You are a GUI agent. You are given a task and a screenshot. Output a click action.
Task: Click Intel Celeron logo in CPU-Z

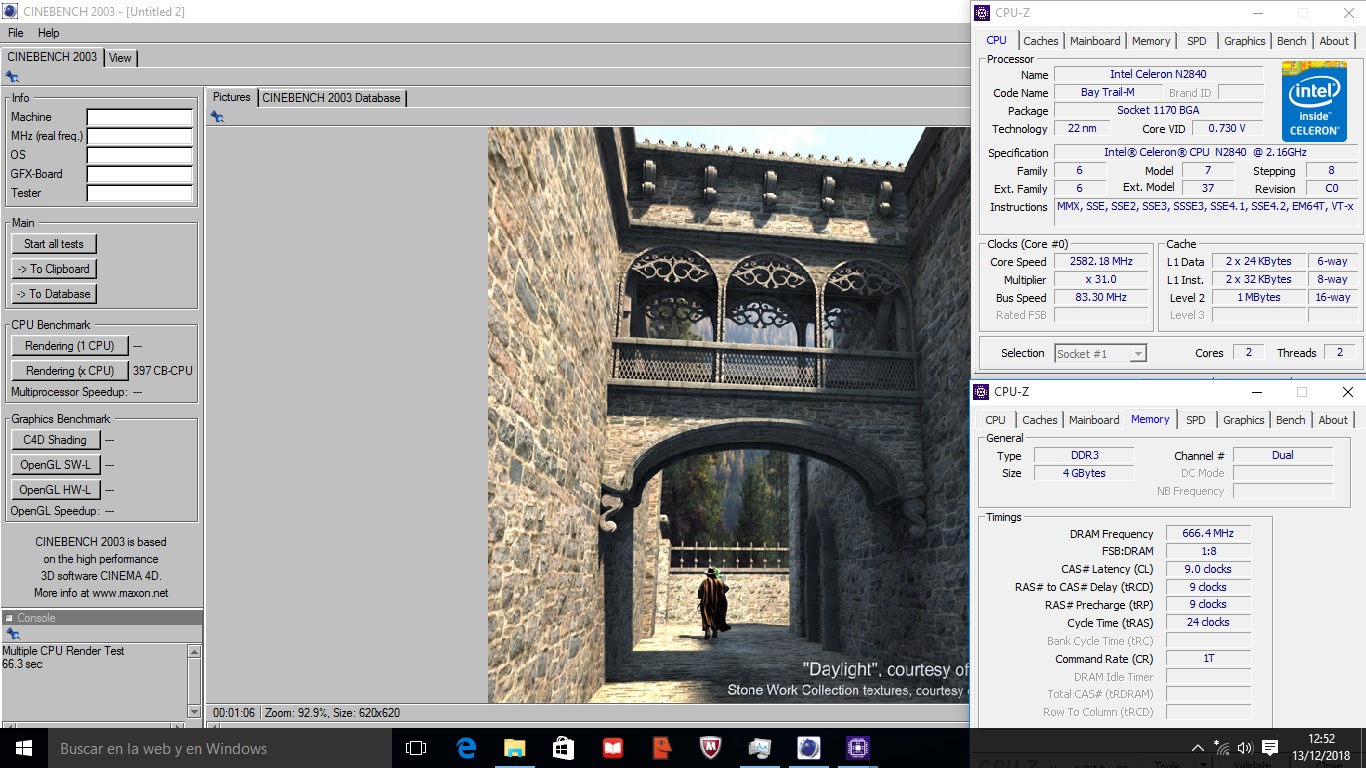click(x=1313, y=101)
